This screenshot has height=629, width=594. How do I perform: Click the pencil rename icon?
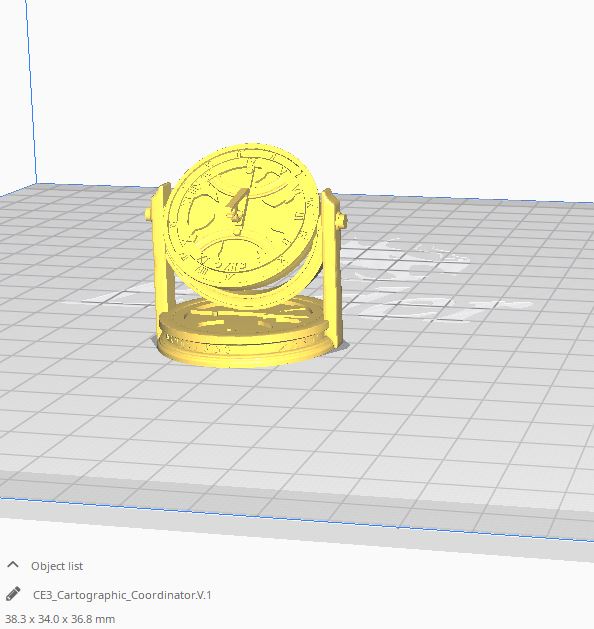[13, 594]
